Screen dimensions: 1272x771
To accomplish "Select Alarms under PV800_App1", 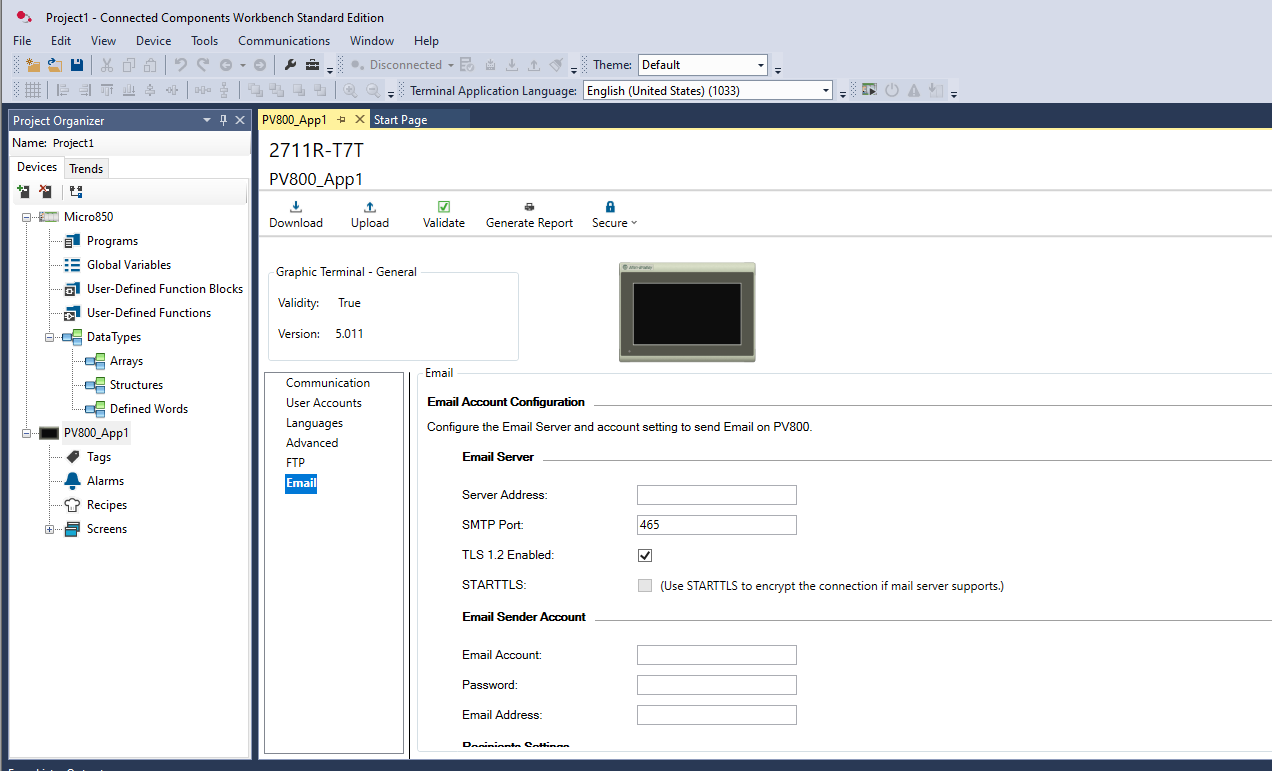I will 105,481.
